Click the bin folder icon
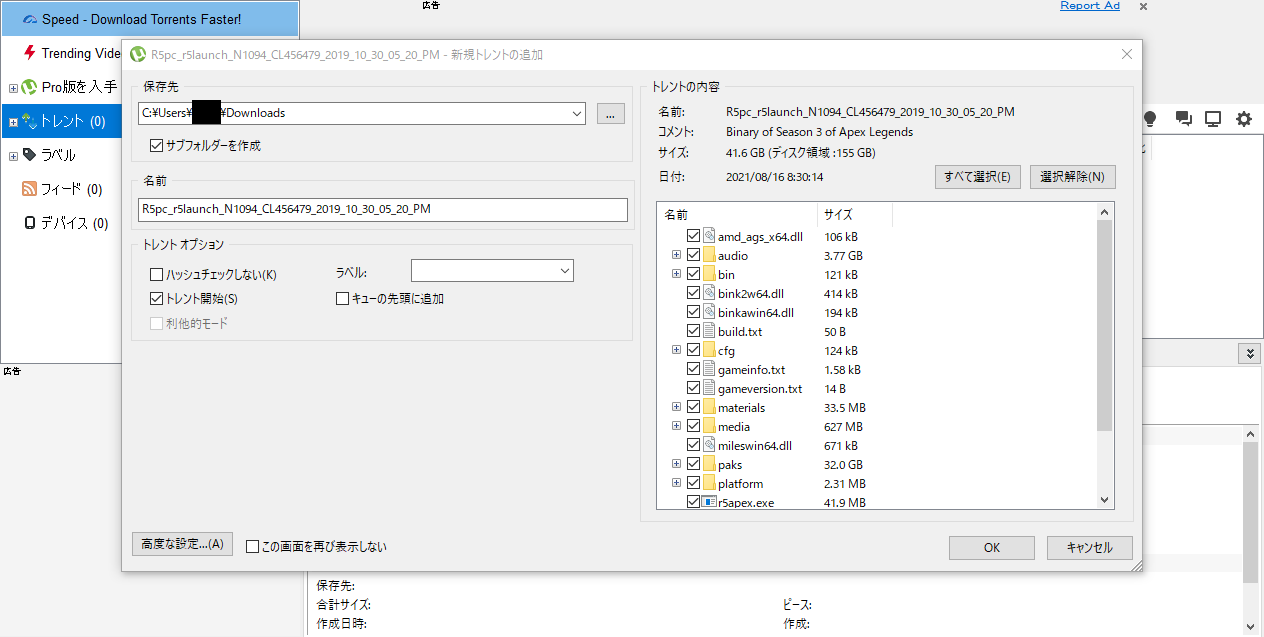 [x=709, y=274]
